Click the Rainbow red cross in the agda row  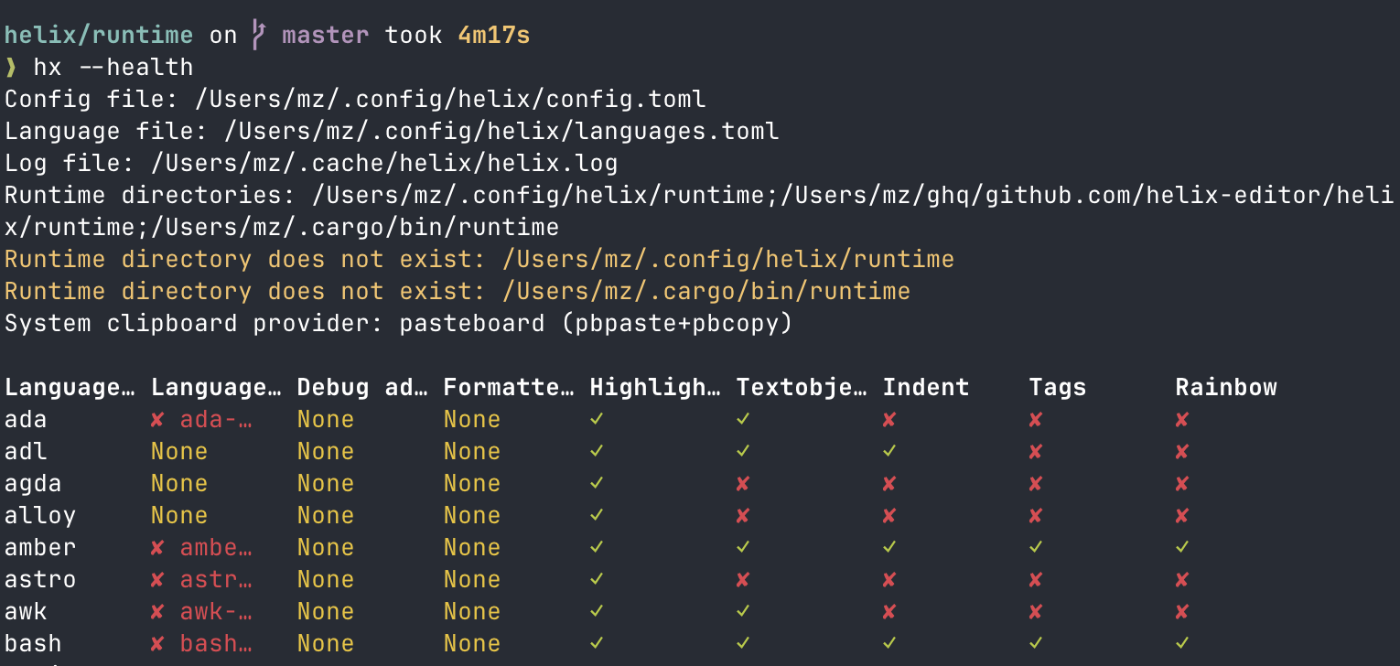1182,484
